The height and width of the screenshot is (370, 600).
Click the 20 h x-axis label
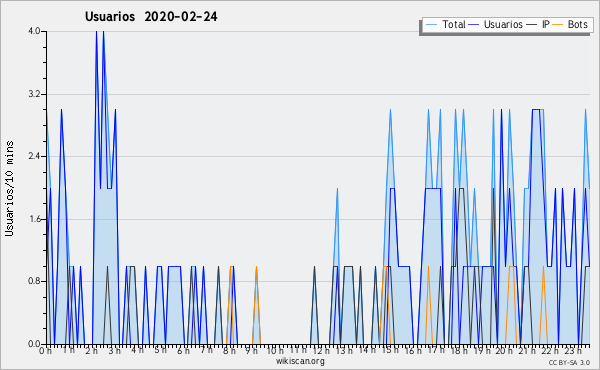[x=504, y=351]
